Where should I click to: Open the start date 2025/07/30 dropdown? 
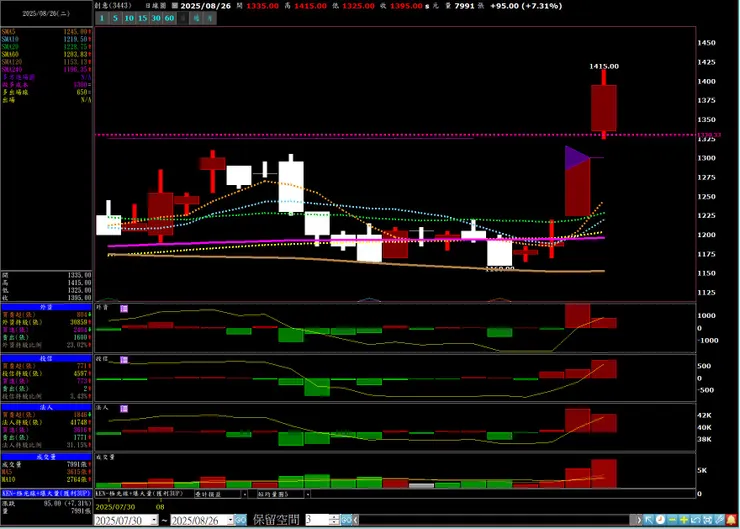click(154, 520)
